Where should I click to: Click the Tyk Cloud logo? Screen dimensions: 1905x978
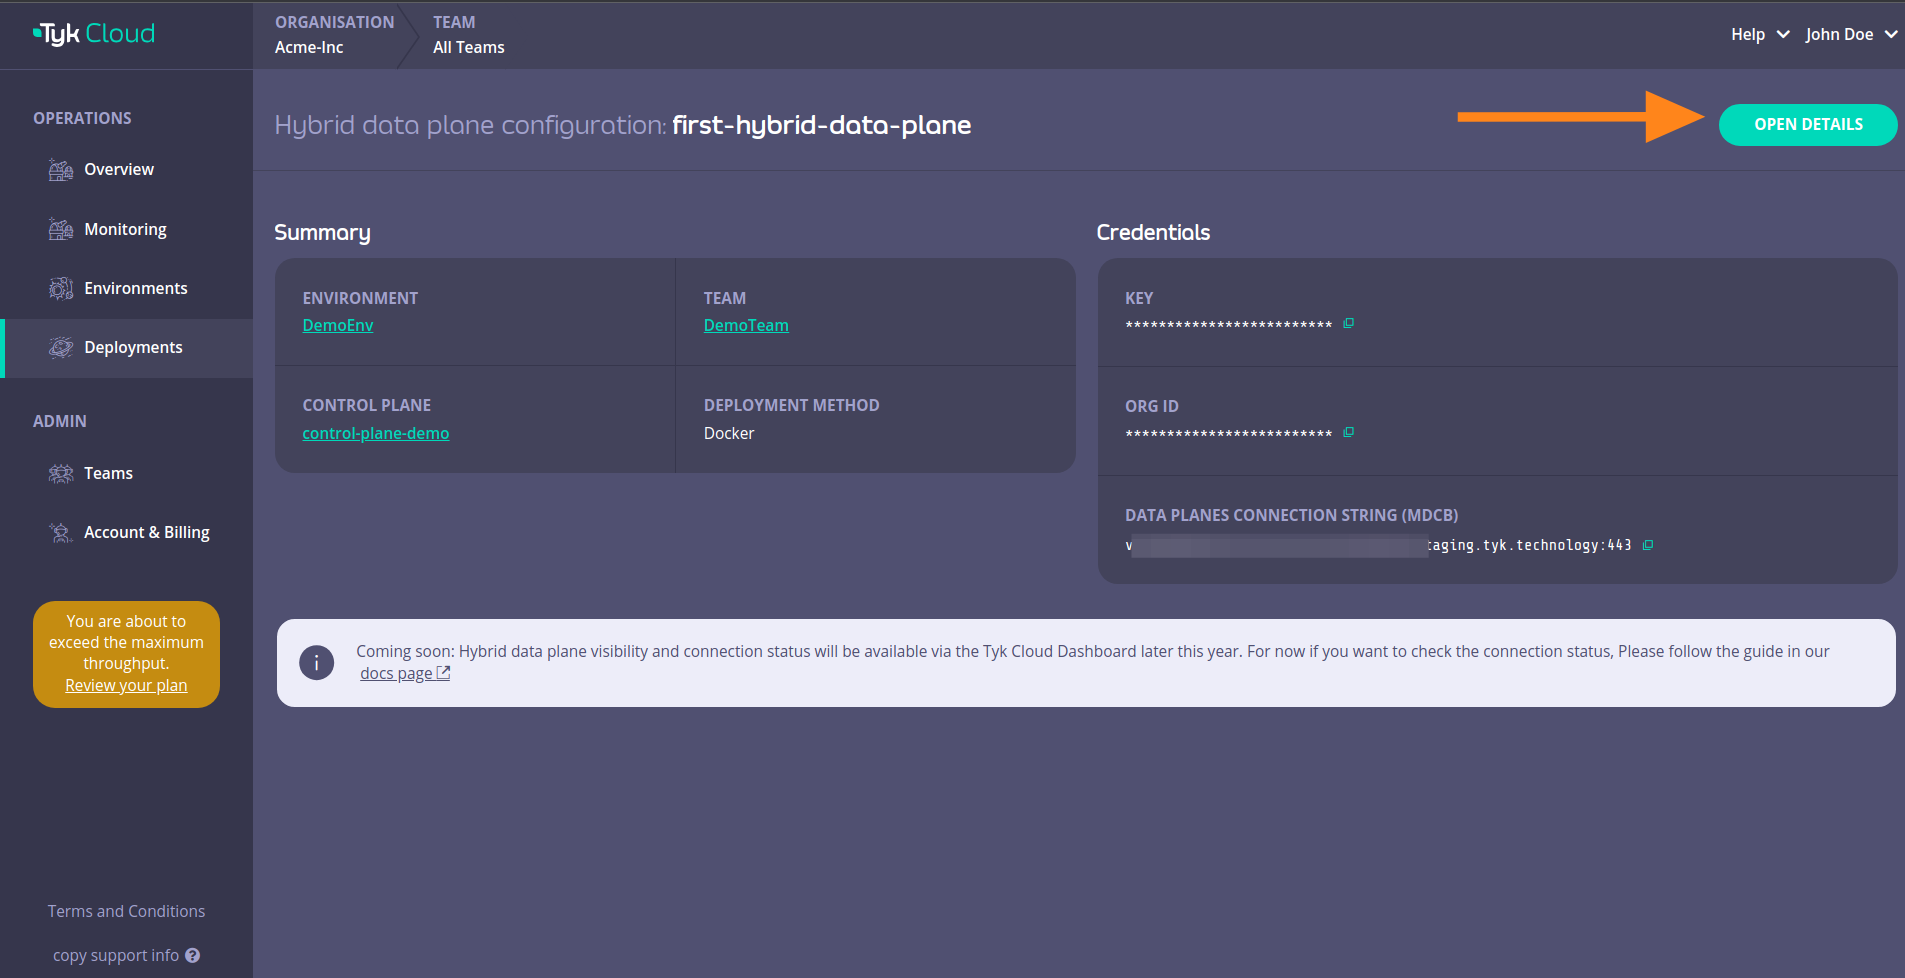(94, 34)
